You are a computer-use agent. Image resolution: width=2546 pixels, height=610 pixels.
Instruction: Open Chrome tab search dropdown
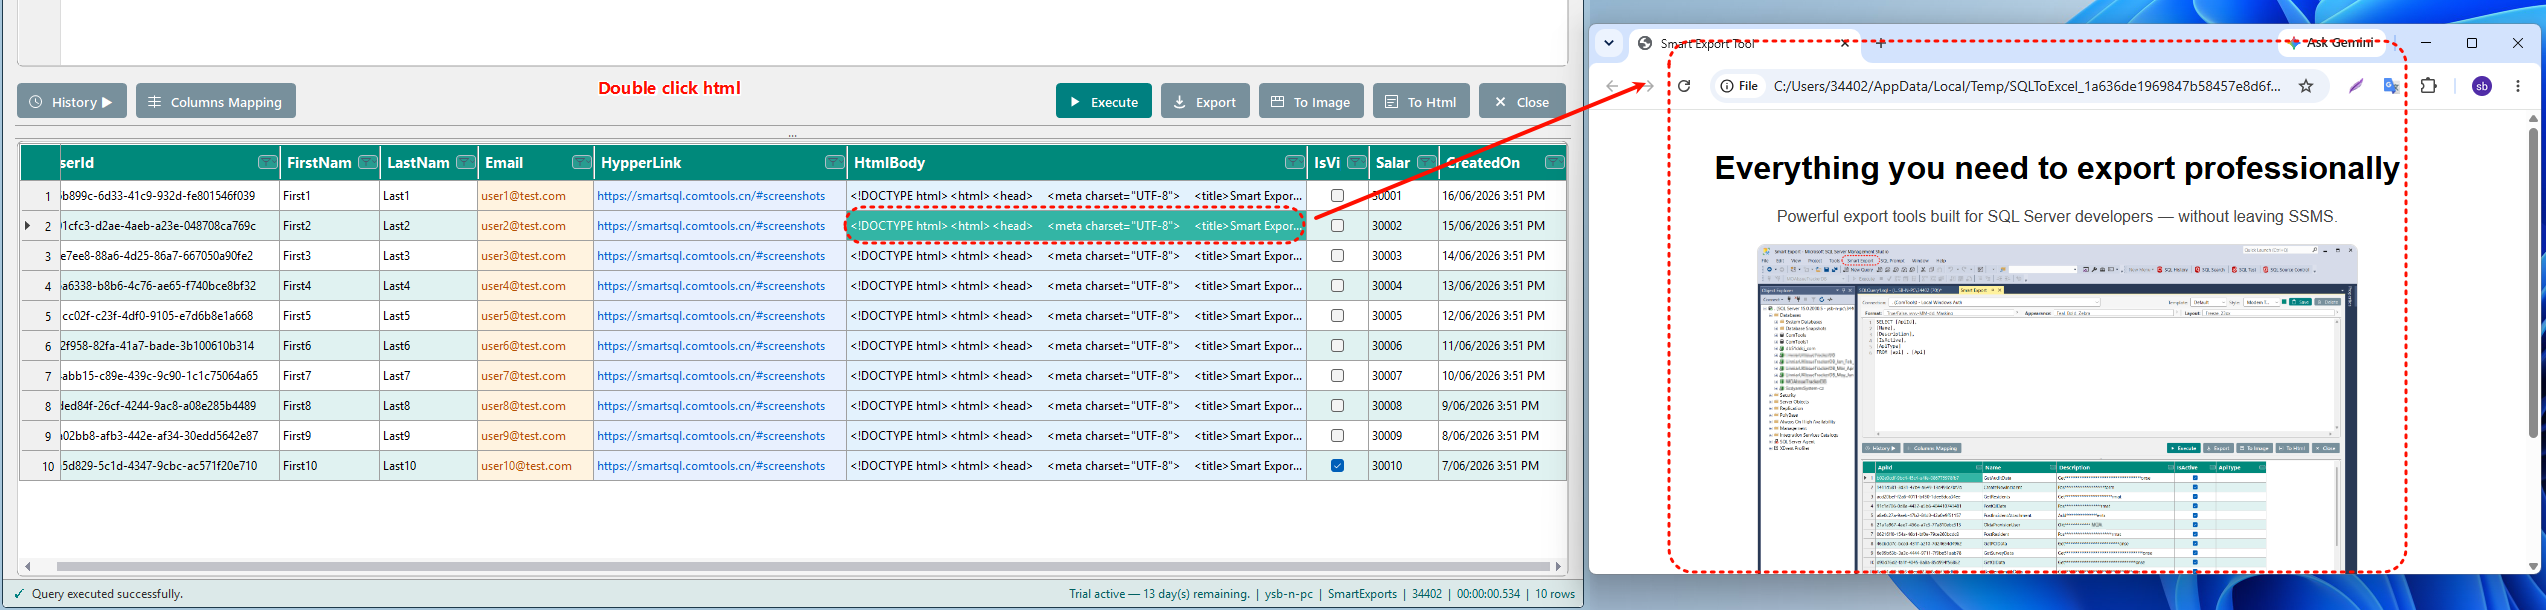pyautogui.click(x=1608, y=43)
